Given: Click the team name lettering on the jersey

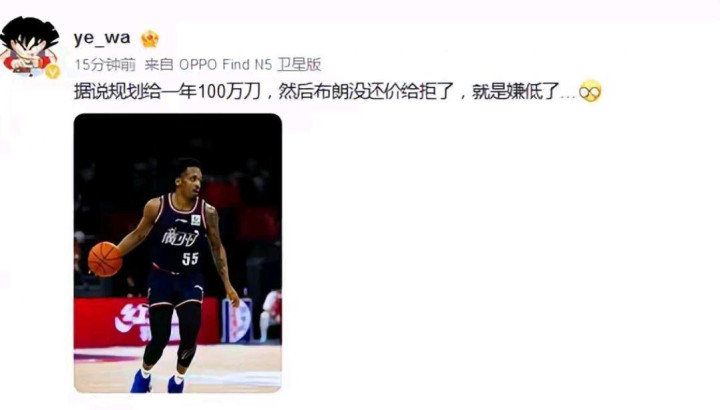Looking at the screenshot, I should [180, 238].
